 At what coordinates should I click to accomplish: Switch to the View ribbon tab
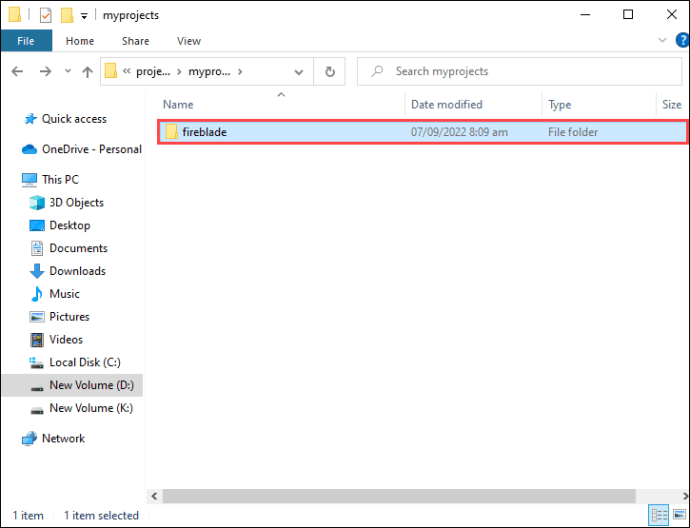[x=188, y=41]
